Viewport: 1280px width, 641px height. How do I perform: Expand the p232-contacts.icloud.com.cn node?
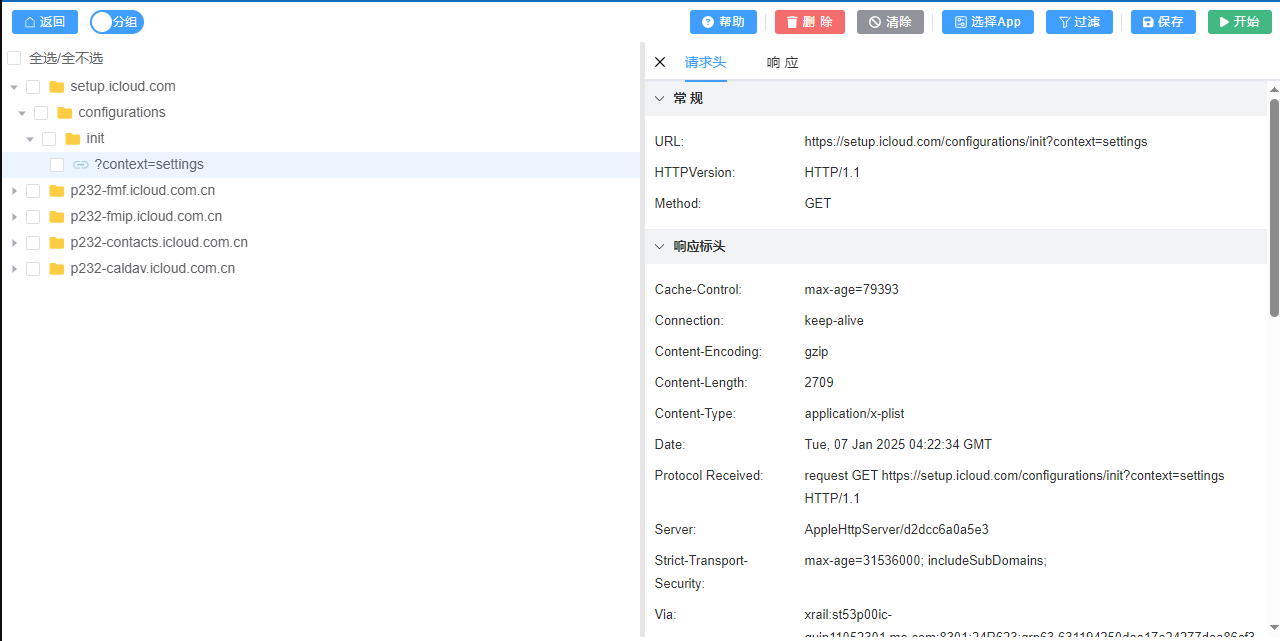14,243
